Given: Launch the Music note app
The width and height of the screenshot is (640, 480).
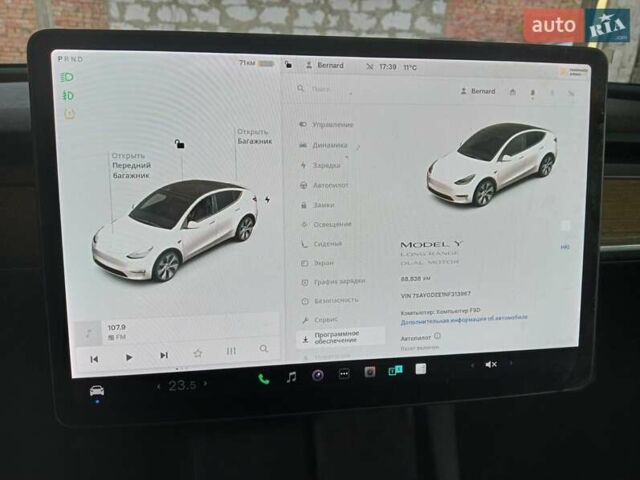Looking at the screenshot, I should coord(291,377).
